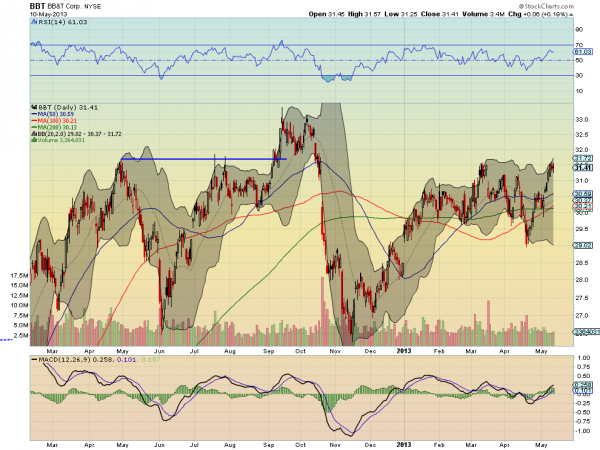Viewport: 600px width, 450px height.
Task: Click the 'MA(200) 30.13' legend text
Action: tap(57, 127)
